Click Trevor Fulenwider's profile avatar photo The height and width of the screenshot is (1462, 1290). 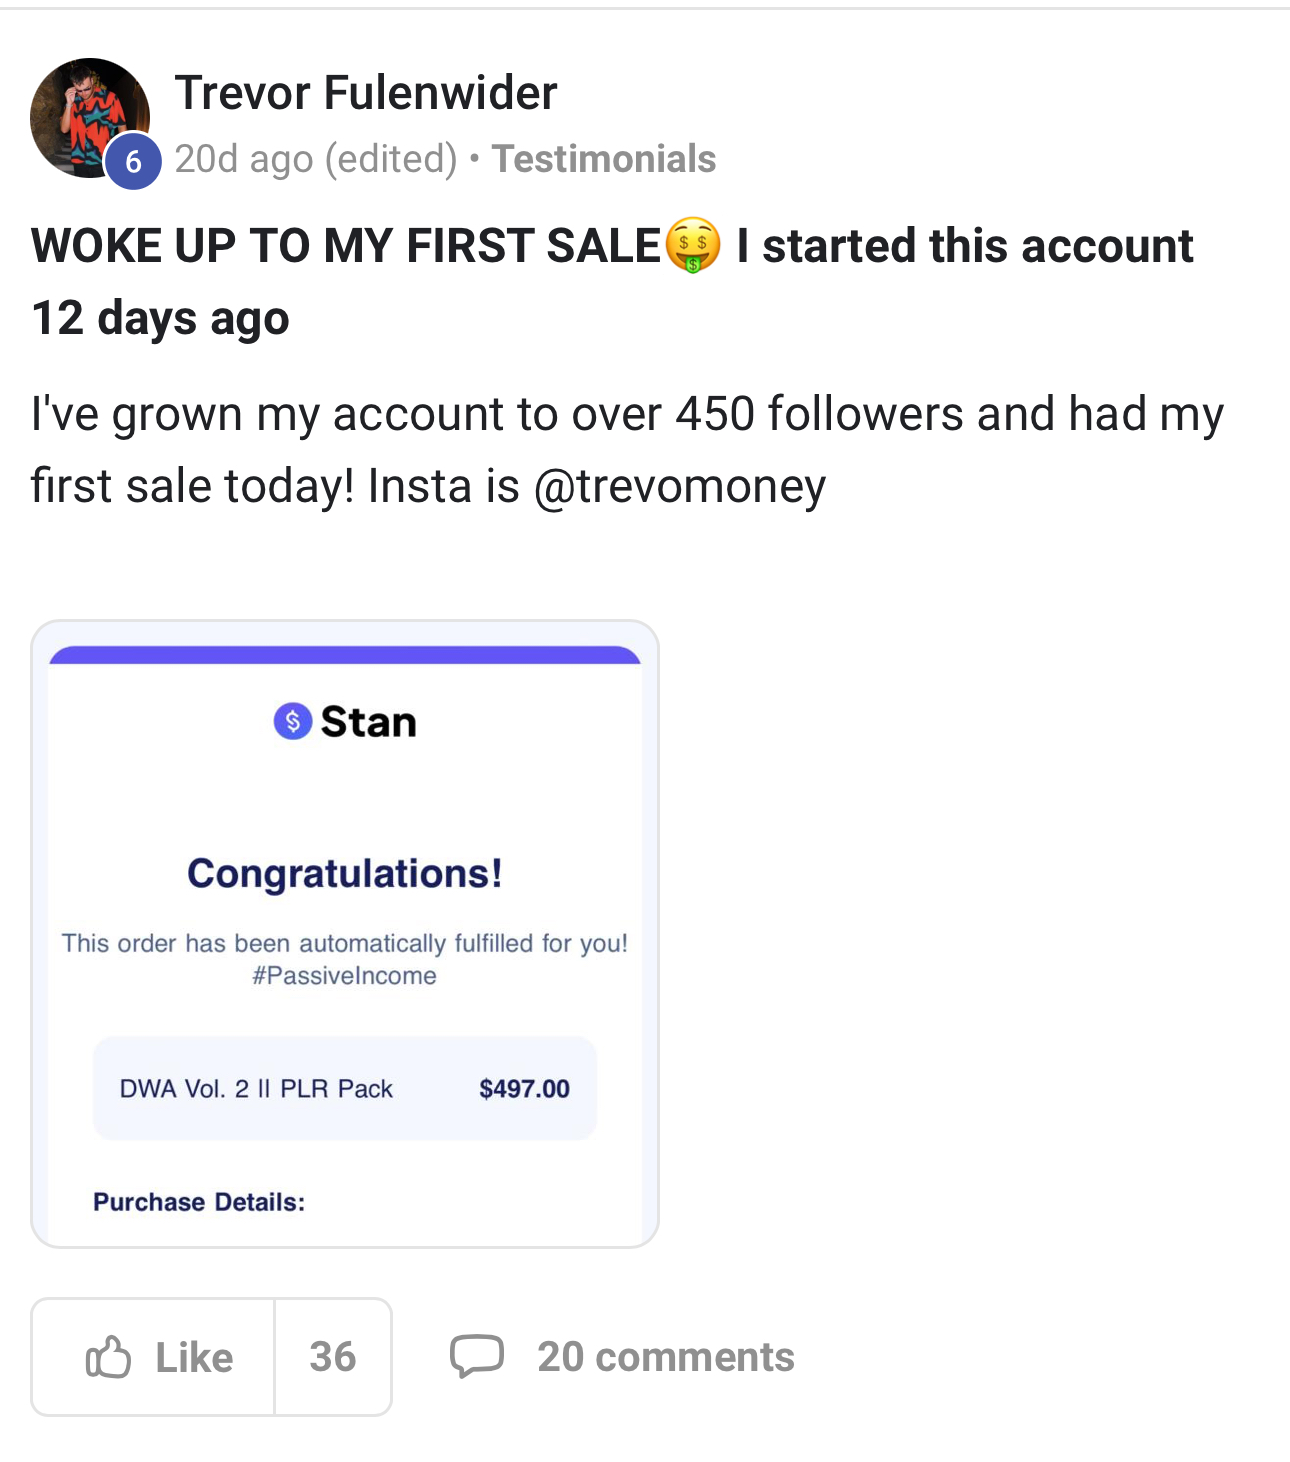tap(84, 112)
